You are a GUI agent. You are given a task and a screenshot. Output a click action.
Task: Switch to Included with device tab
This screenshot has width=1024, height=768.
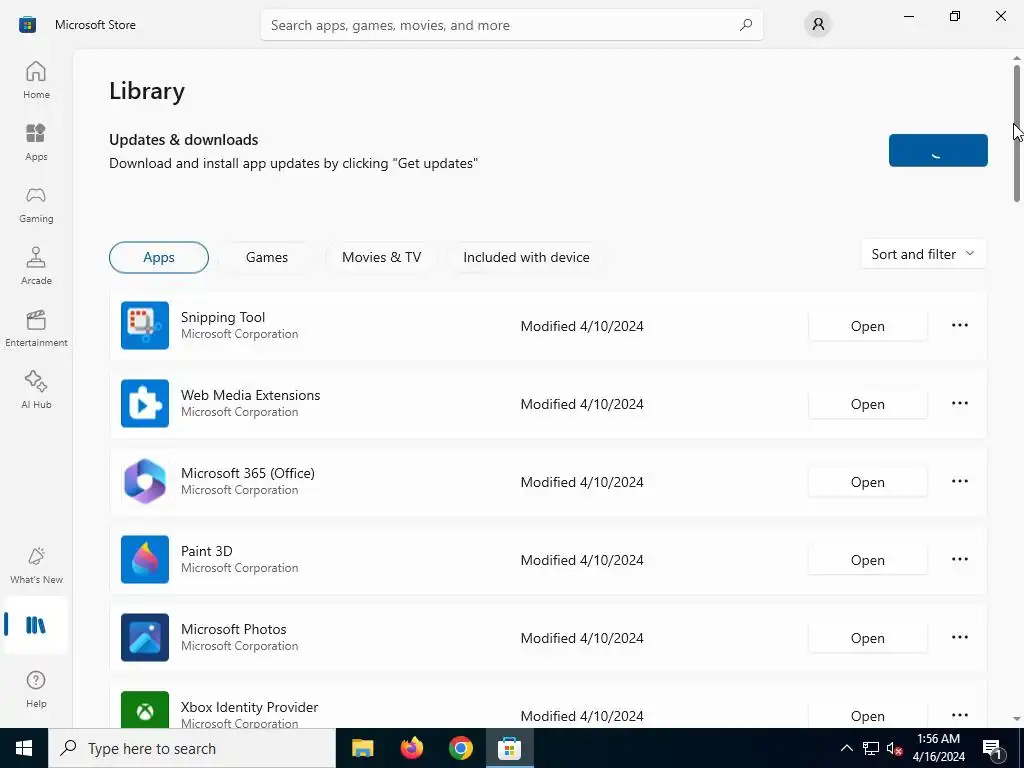point(526,257)
